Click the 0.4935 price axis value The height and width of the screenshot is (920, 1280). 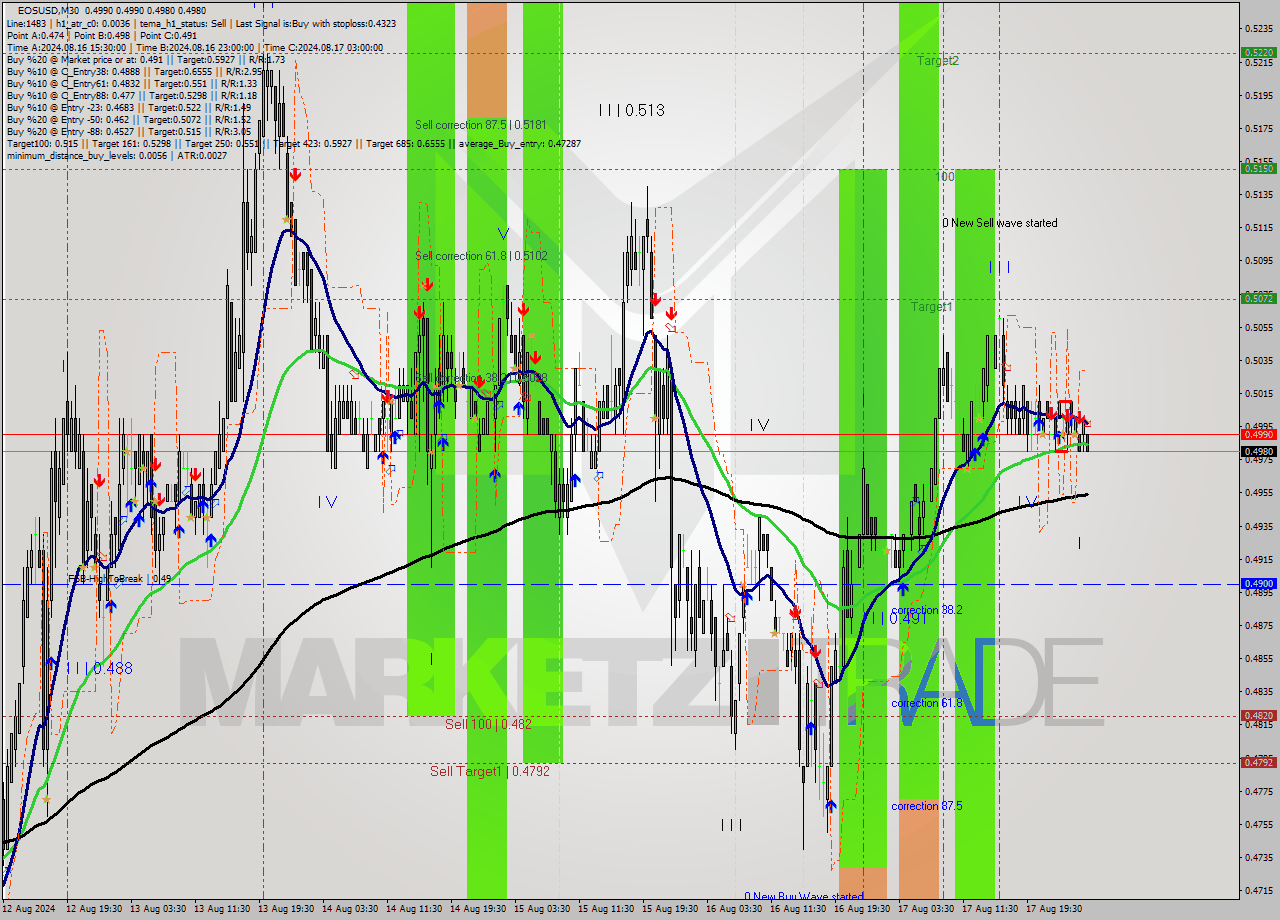(x=1259, y=526)
